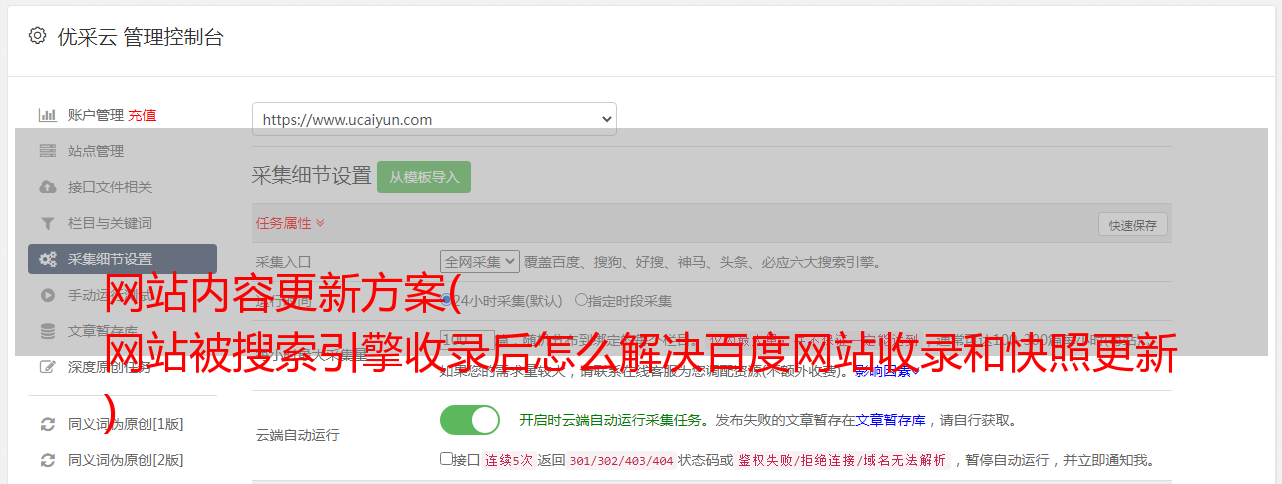Click the blue 文章暂存库 link
1282x484 pixels.
(890, 420)
